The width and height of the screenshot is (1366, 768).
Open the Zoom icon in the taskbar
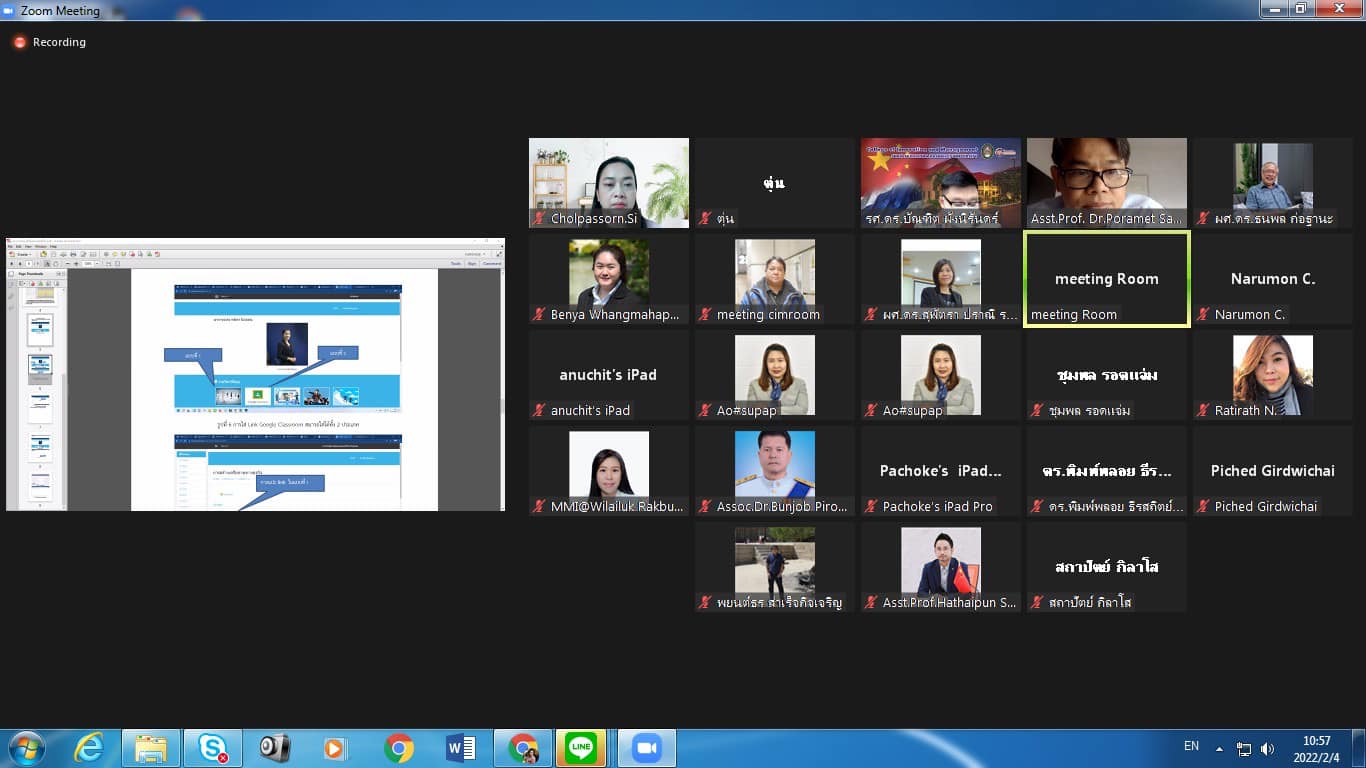646,748
